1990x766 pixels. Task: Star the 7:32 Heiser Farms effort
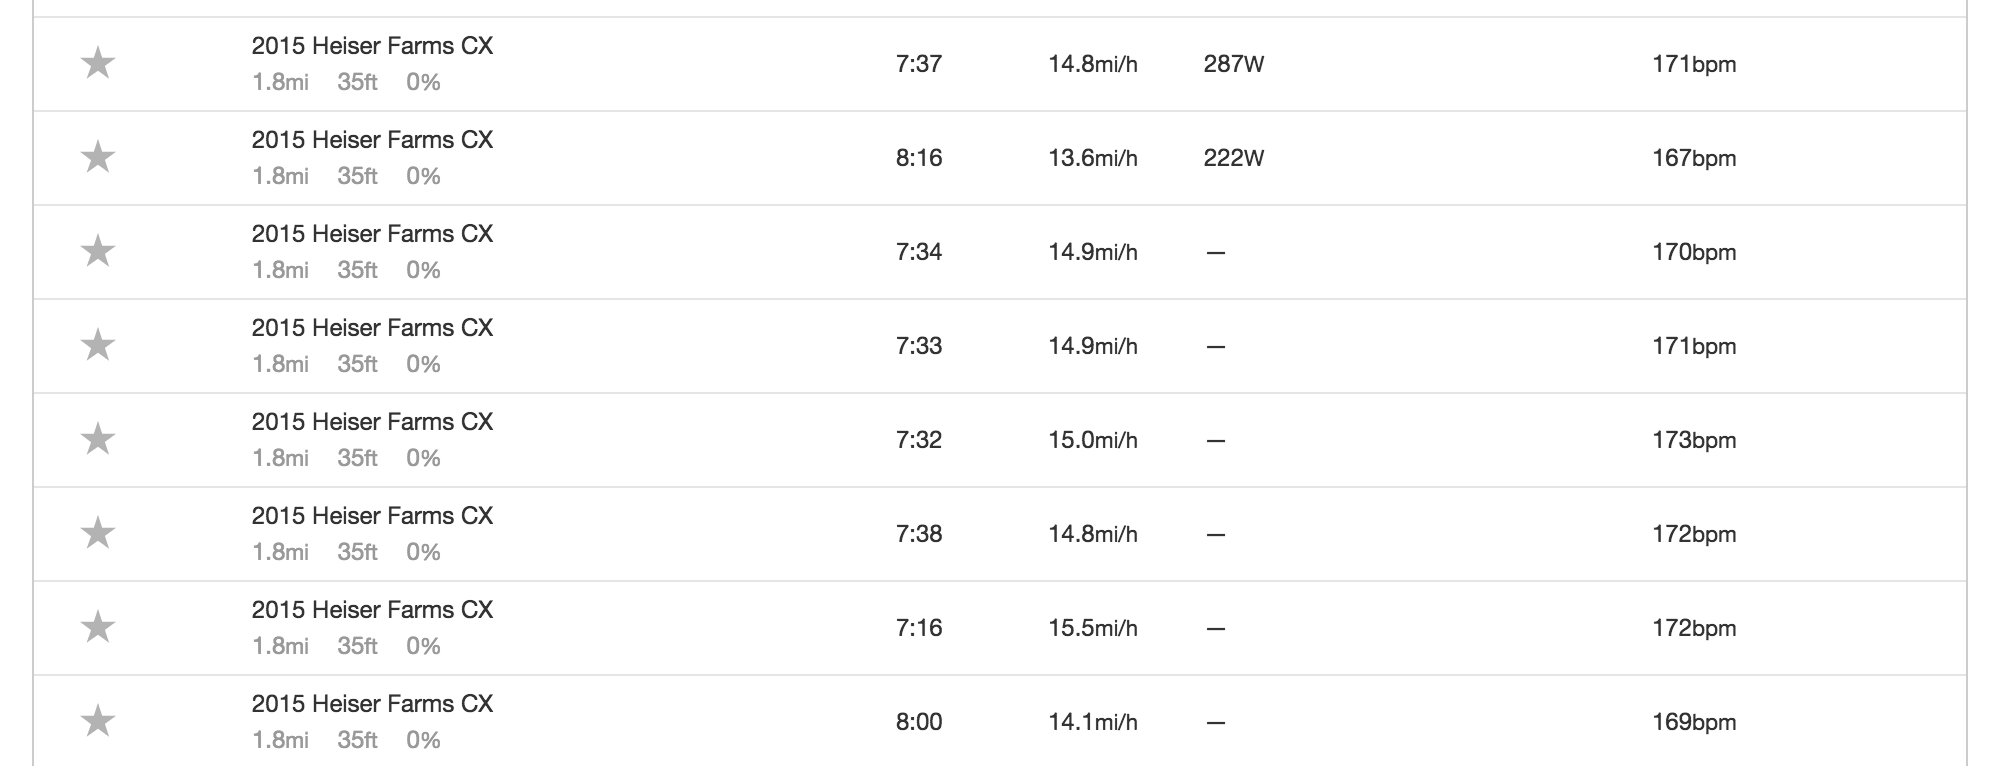click(x=98, y=440)
